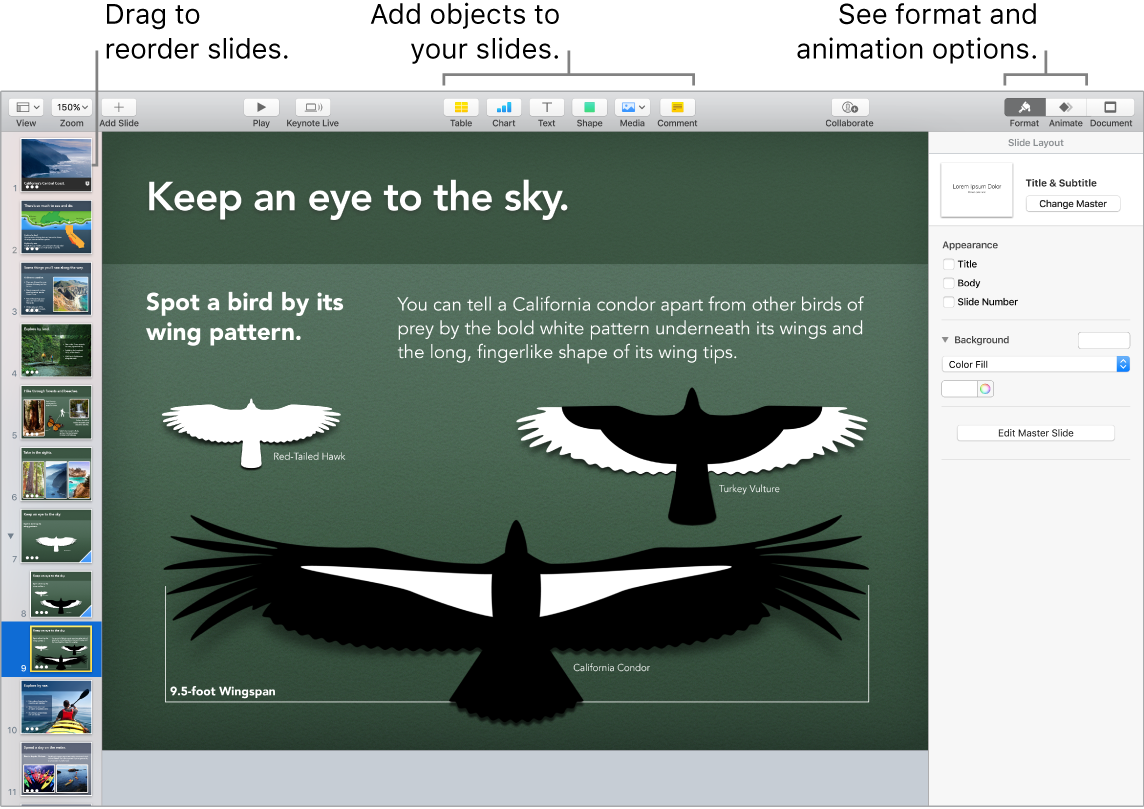The height and width of the screenshot is (809, 1144).
Task: Click Edit Master Slide
Action: 1035,432
